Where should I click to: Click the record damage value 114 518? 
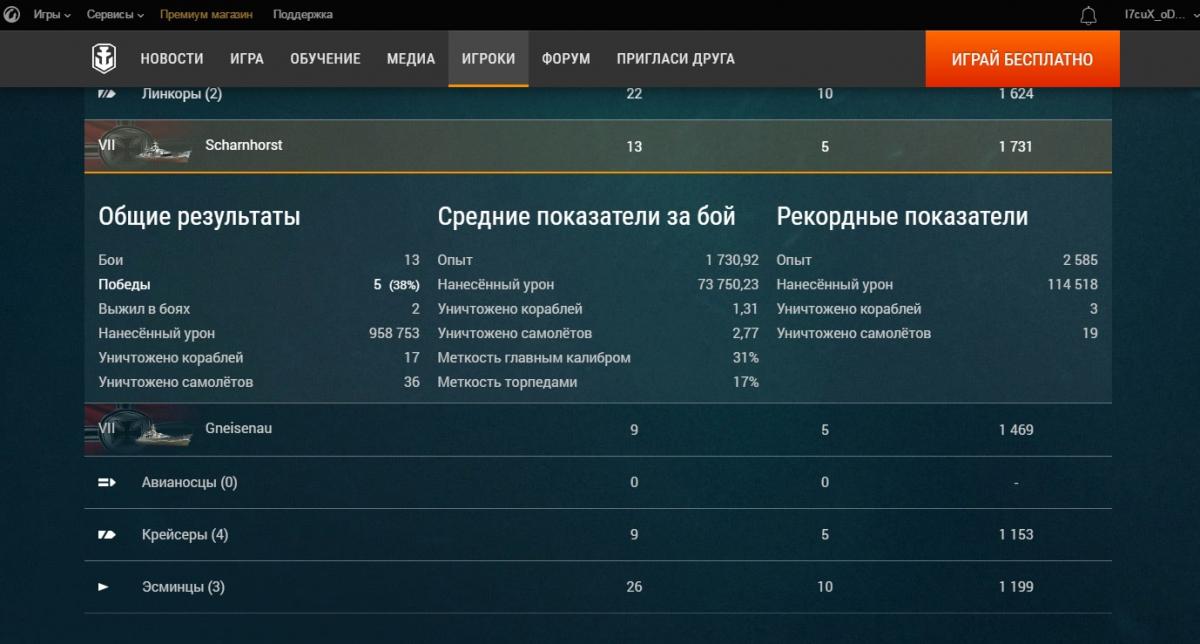[1073, 285]
